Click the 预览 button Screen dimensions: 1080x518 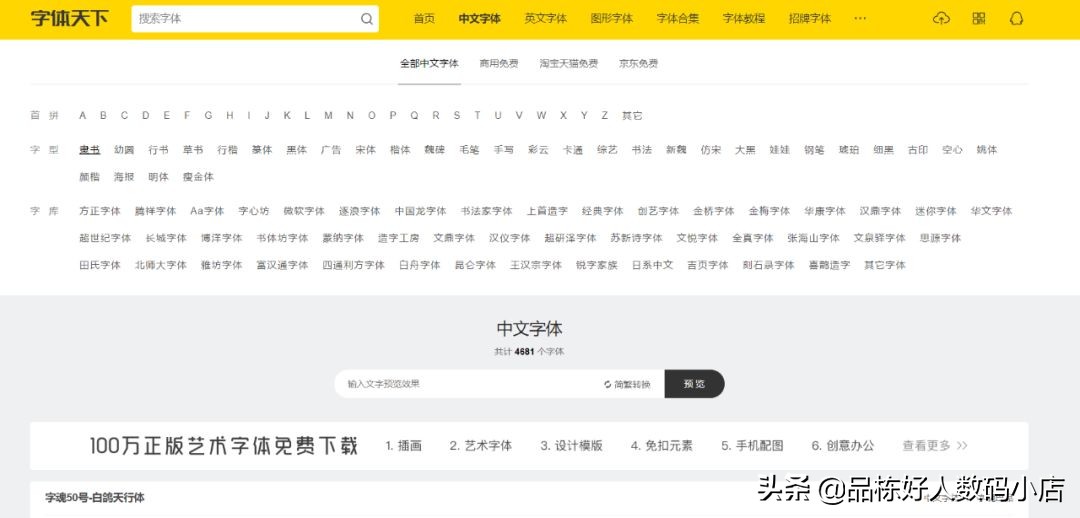pos(694,384)
